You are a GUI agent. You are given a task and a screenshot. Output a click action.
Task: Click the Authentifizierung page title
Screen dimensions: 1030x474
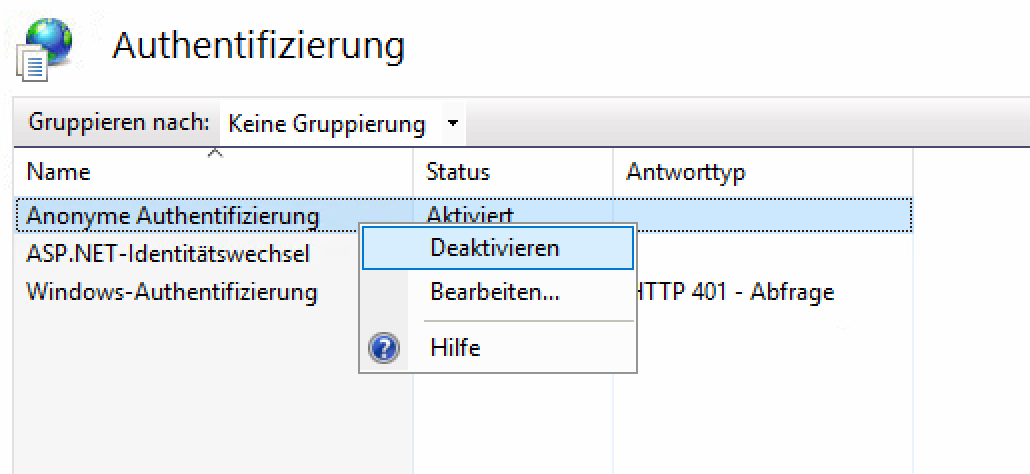pos(259,46)
